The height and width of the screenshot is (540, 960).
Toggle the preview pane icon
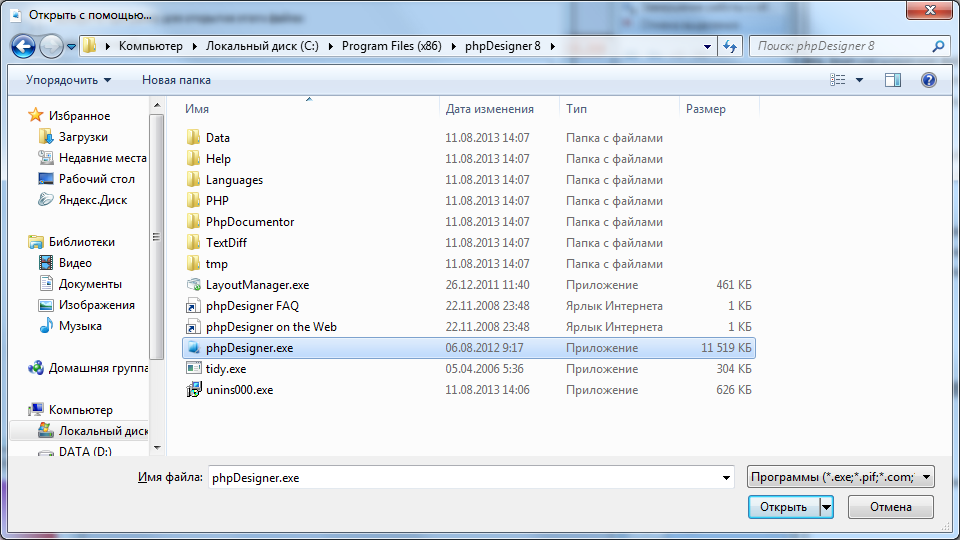coord(893,80)
